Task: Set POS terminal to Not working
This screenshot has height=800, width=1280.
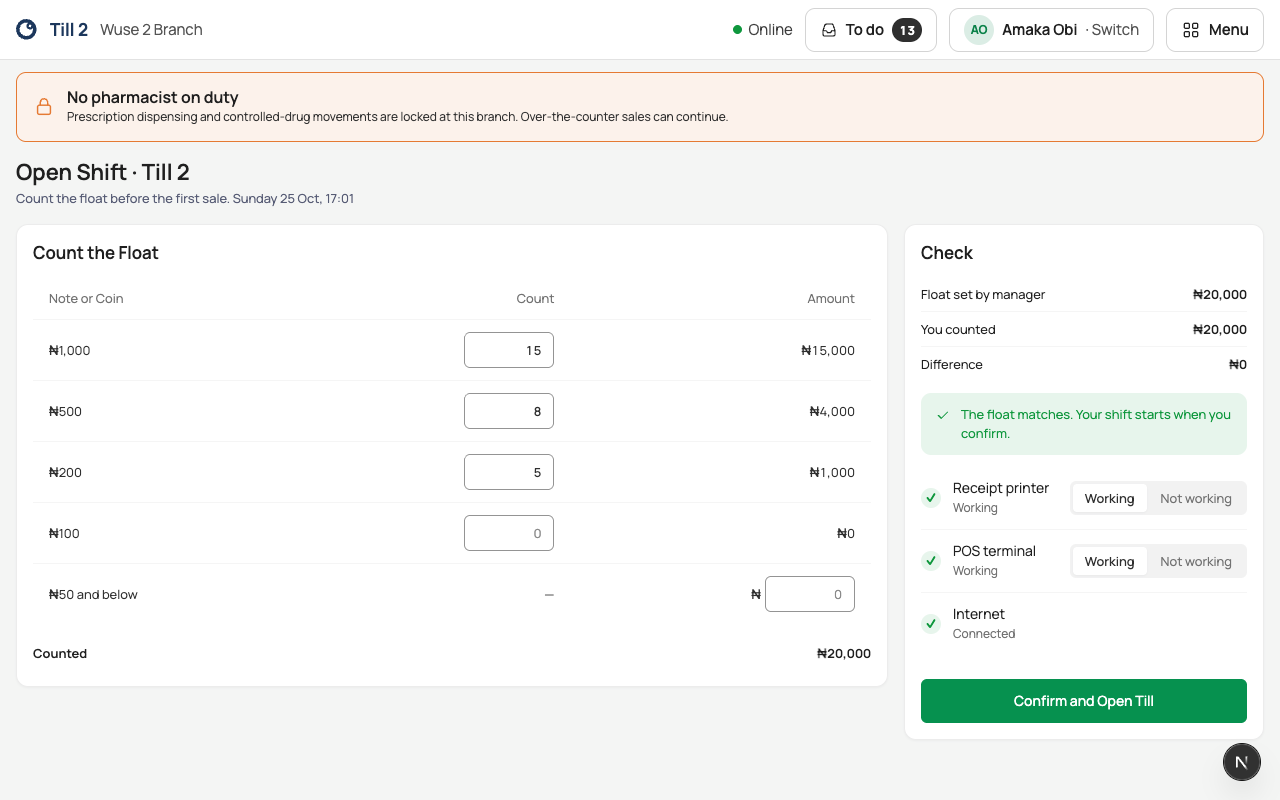Action: coord(1196,561)
